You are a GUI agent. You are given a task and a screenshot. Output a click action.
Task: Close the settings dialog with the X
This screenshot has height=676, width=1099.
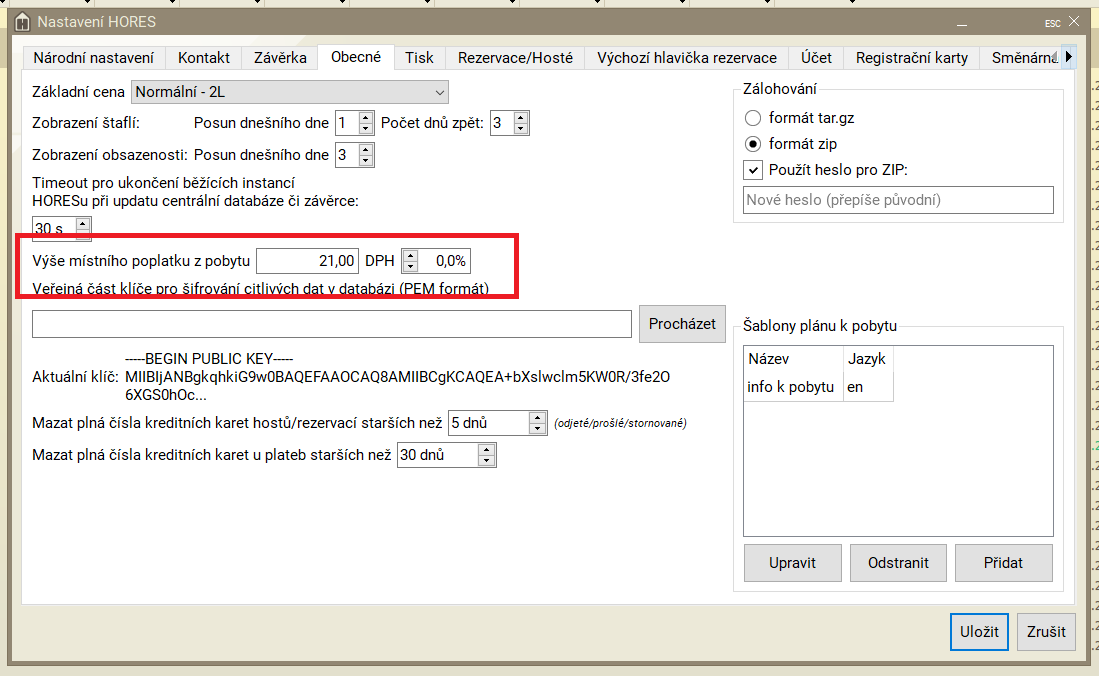(x=1075, y=21)
